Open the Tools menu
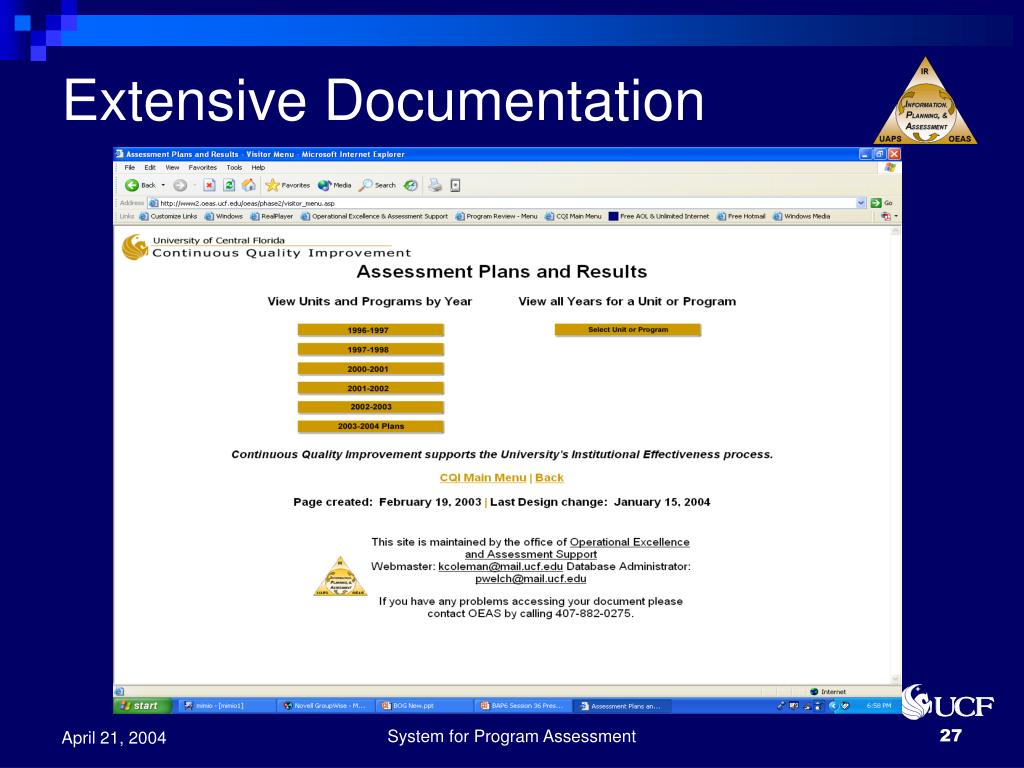Screen dimensions: 1024x768 [x=234, y=168]
